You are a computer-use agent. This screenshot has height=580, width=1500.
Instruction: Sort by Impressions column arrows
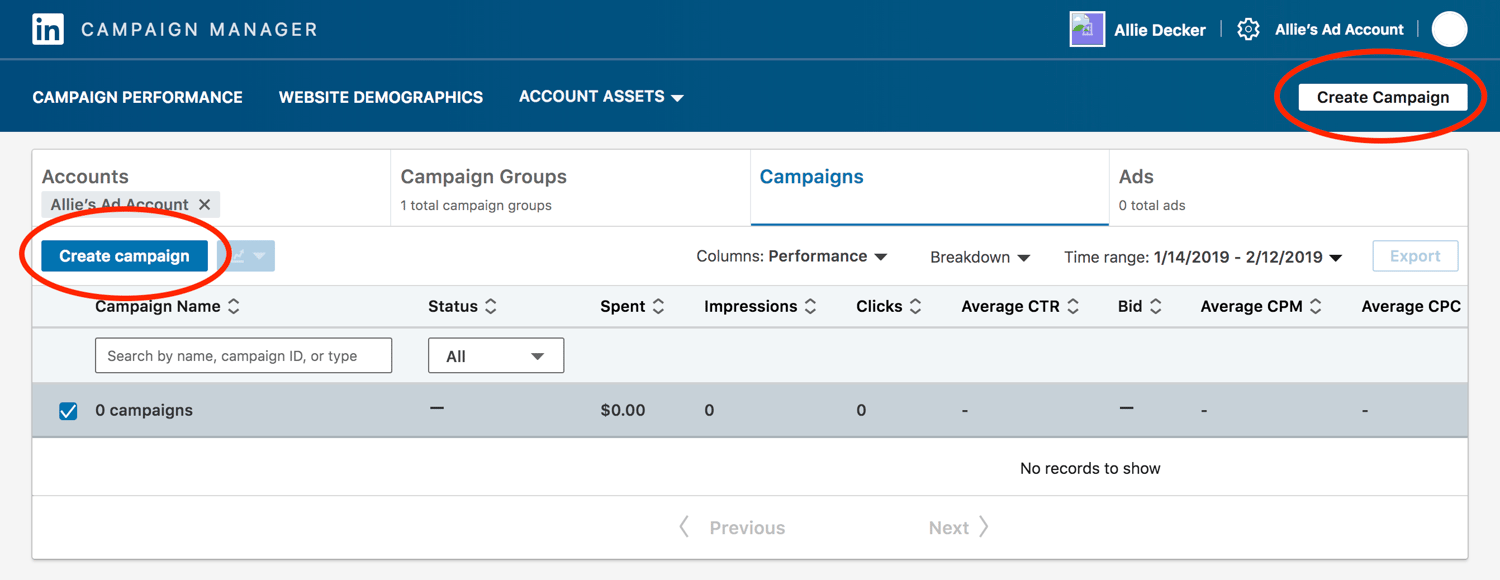(x=810, y=307)
